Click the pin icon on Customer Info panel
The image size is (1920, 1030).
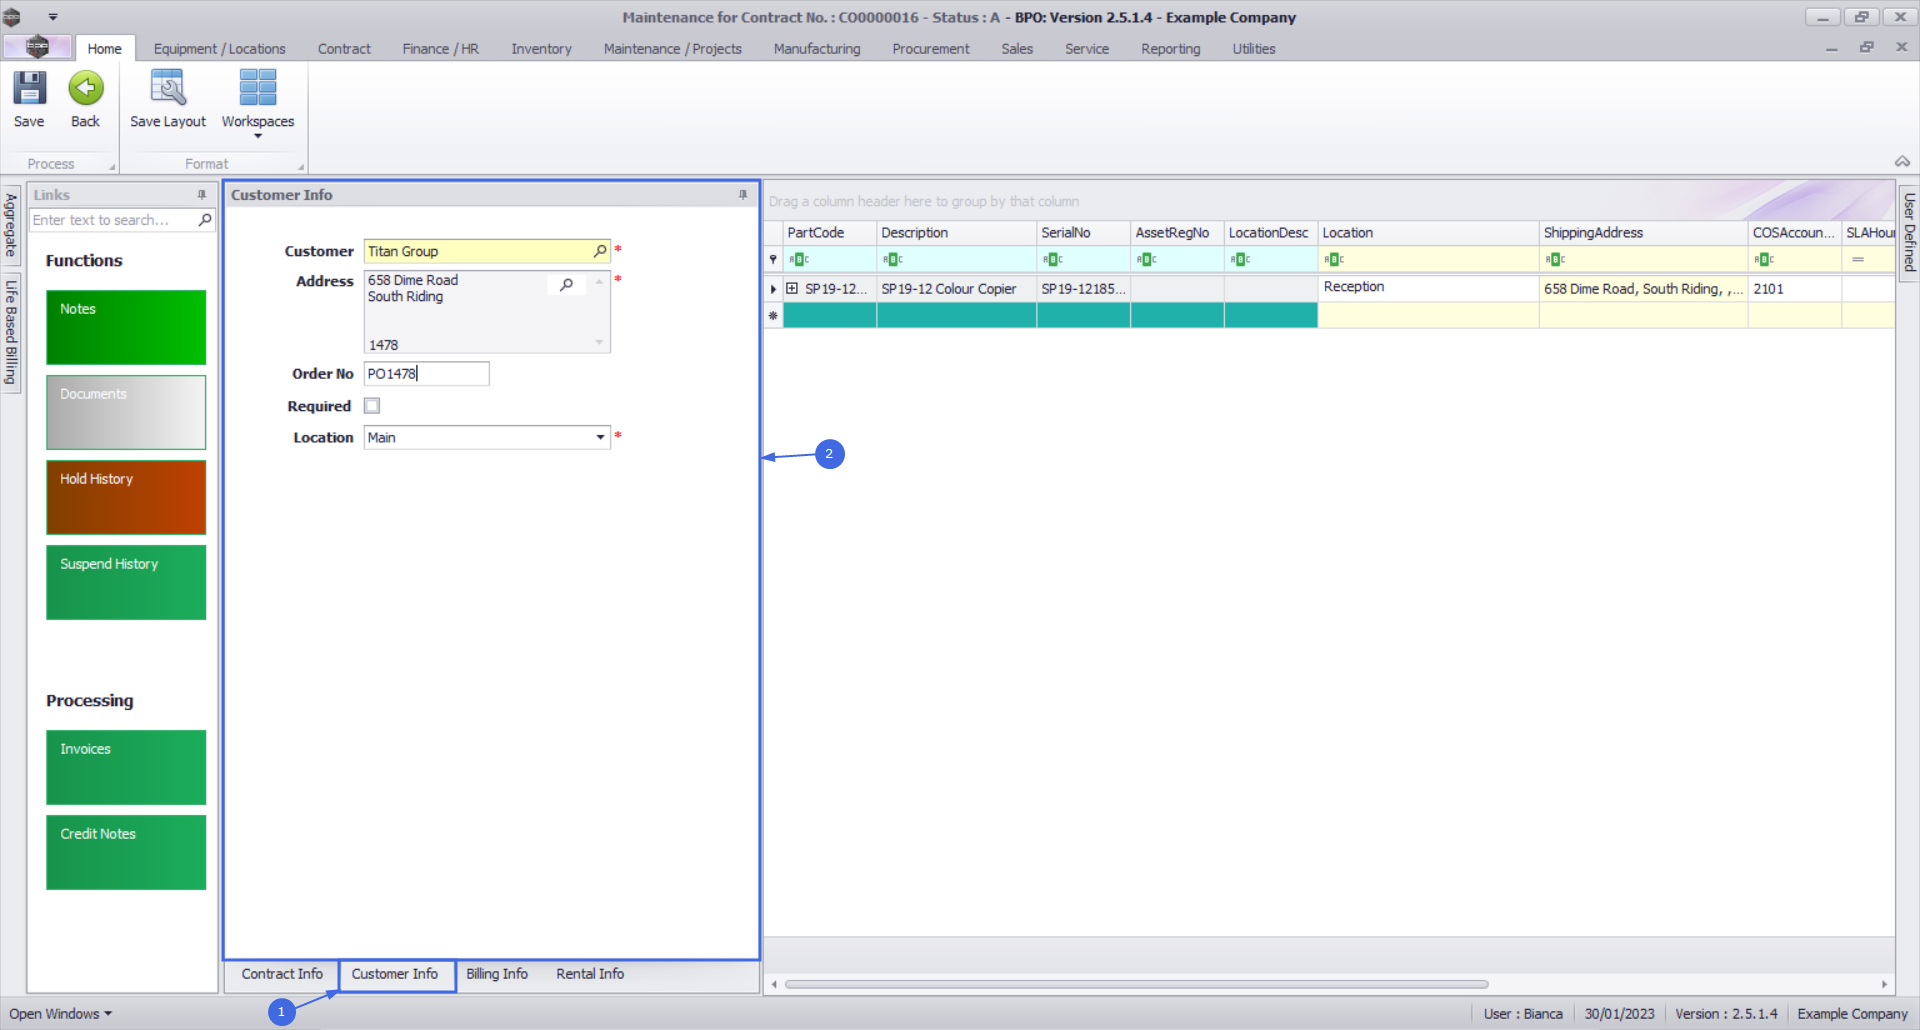point(743,195)
